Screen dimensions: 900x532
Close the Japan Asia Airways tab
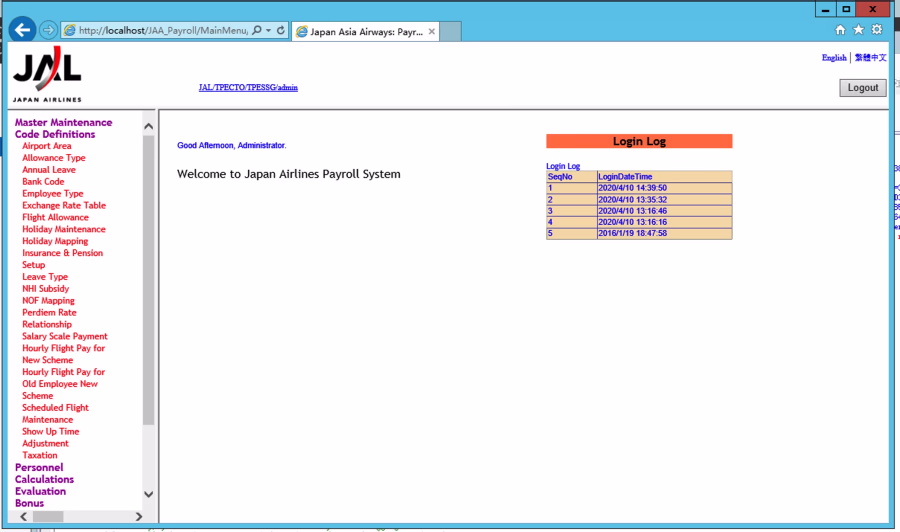pos(432,31)
